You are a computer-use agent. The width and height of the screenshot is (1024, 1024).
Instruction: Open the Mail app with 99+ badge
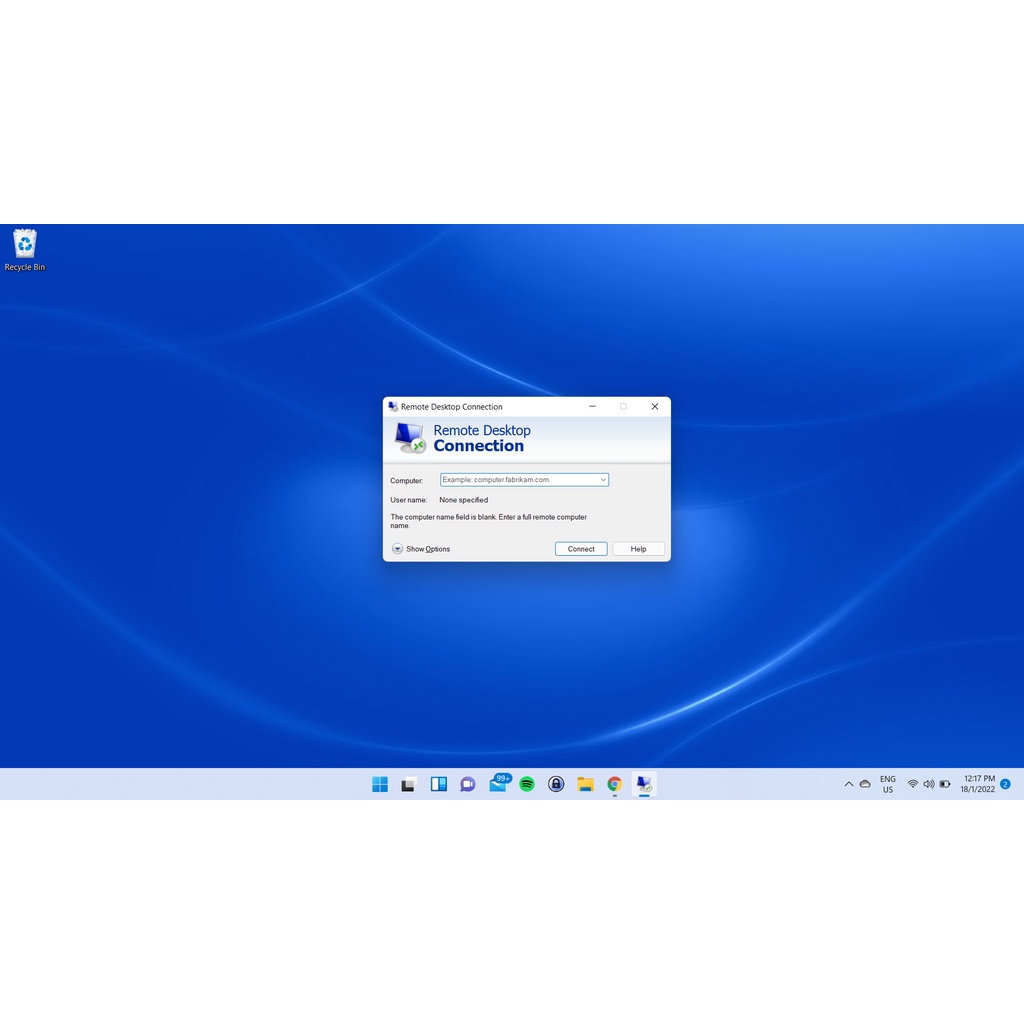[x=498, y=784]
